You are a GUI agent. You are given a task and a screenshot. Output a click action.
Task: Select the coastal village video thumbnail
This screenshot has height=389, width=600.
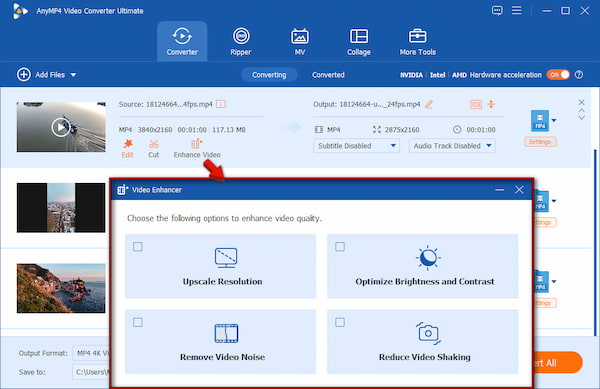click(61, 288)
